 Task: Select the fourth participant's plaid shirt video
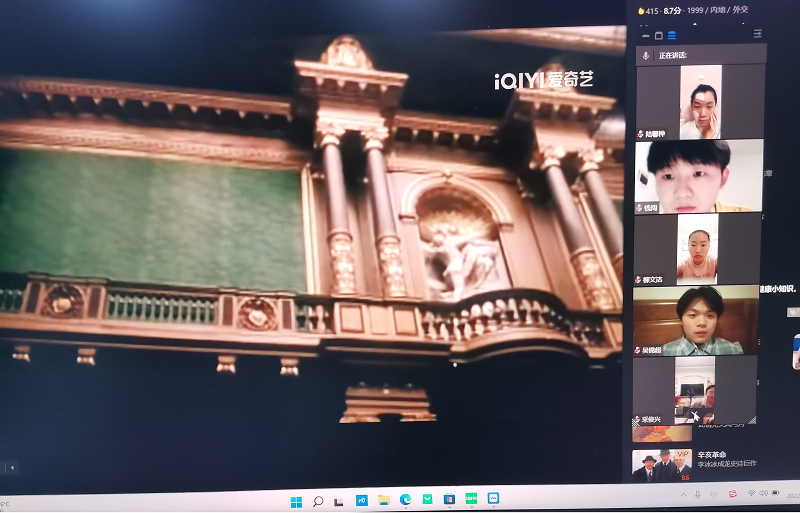tap(696, 320)
